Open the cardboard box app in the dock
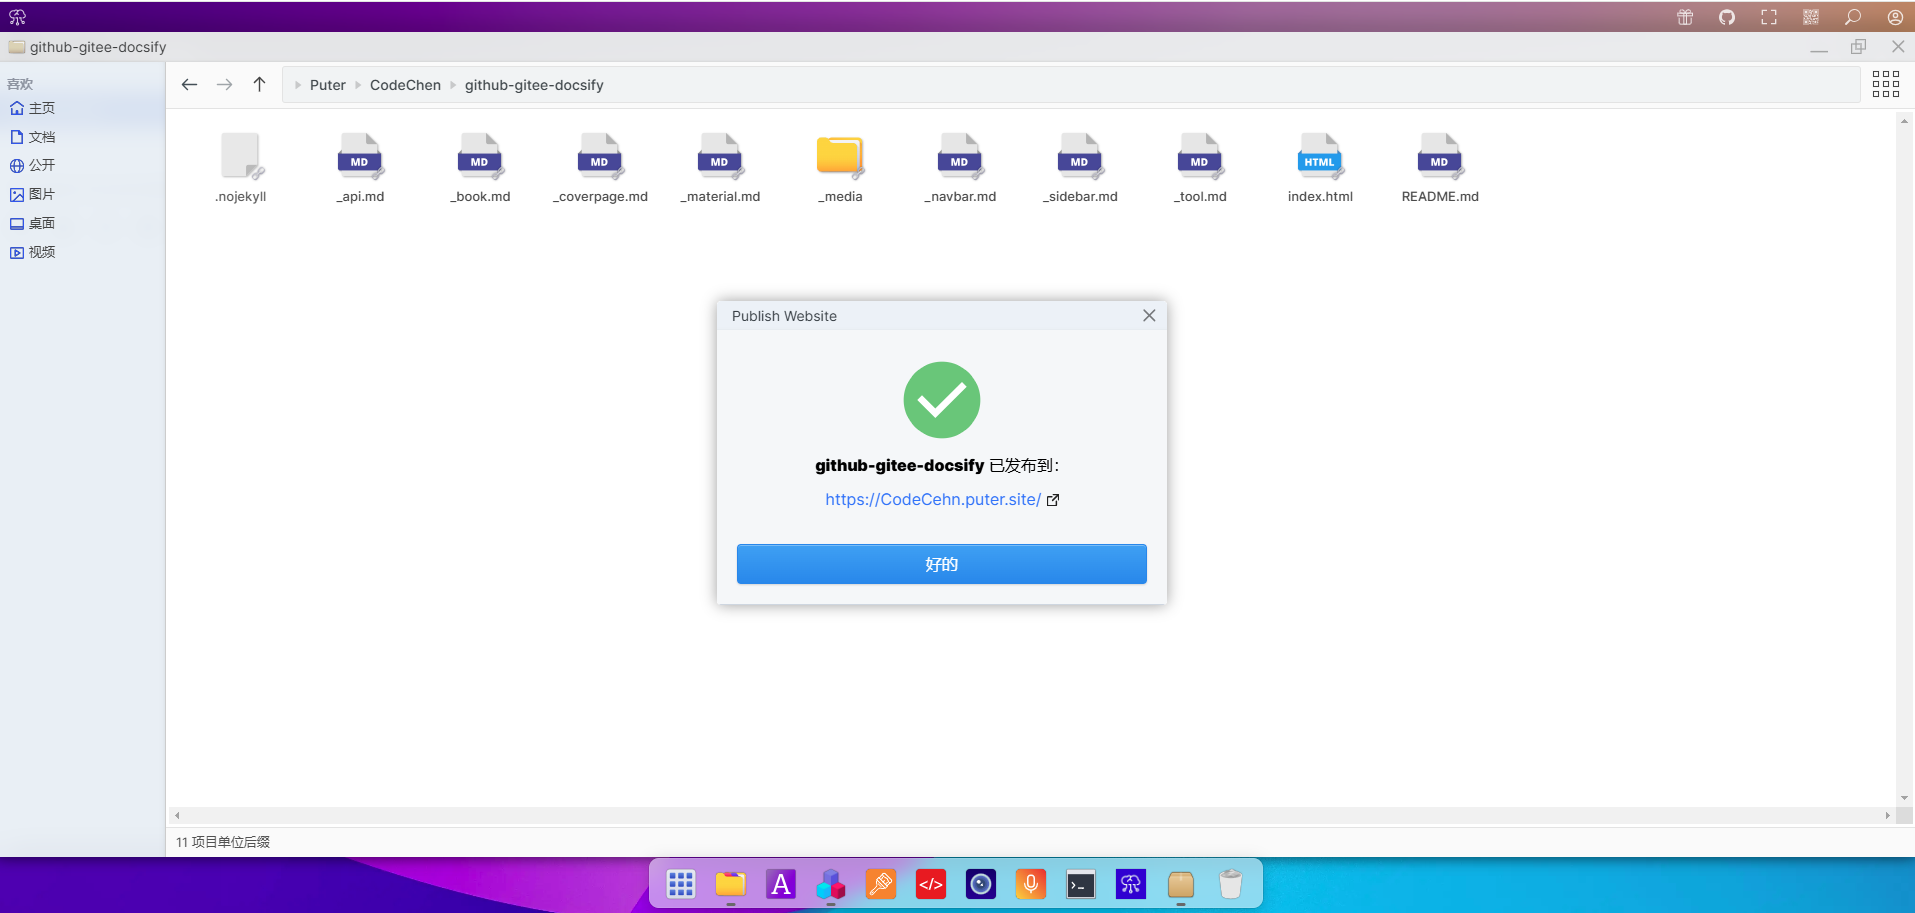Viewport: 1915px width, 913px height. (x=1181, y=884)
